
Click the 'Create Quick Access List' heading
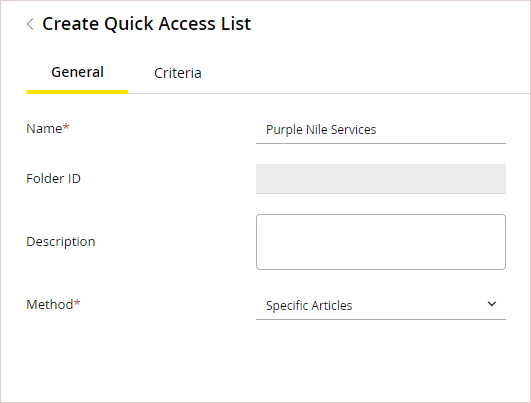[147, 24]
